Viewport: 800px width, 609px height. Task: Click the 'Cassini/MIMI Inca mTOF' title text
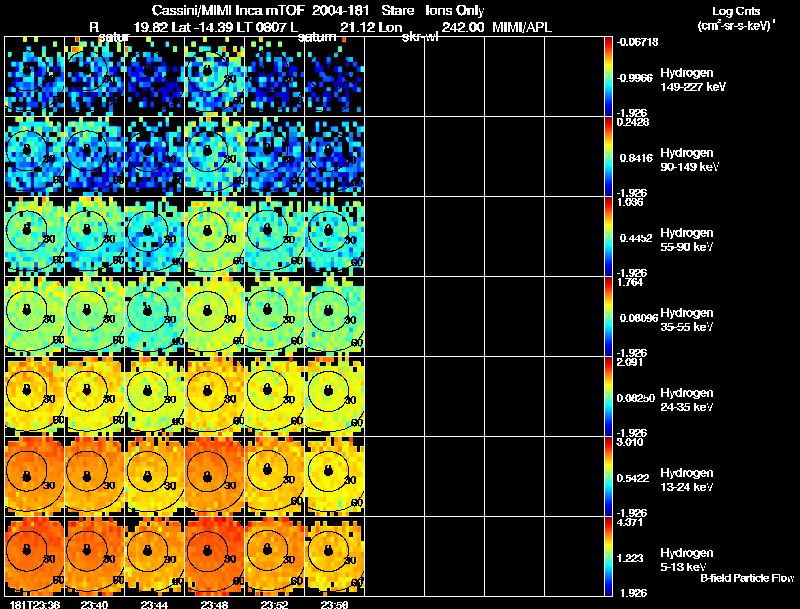228,11
